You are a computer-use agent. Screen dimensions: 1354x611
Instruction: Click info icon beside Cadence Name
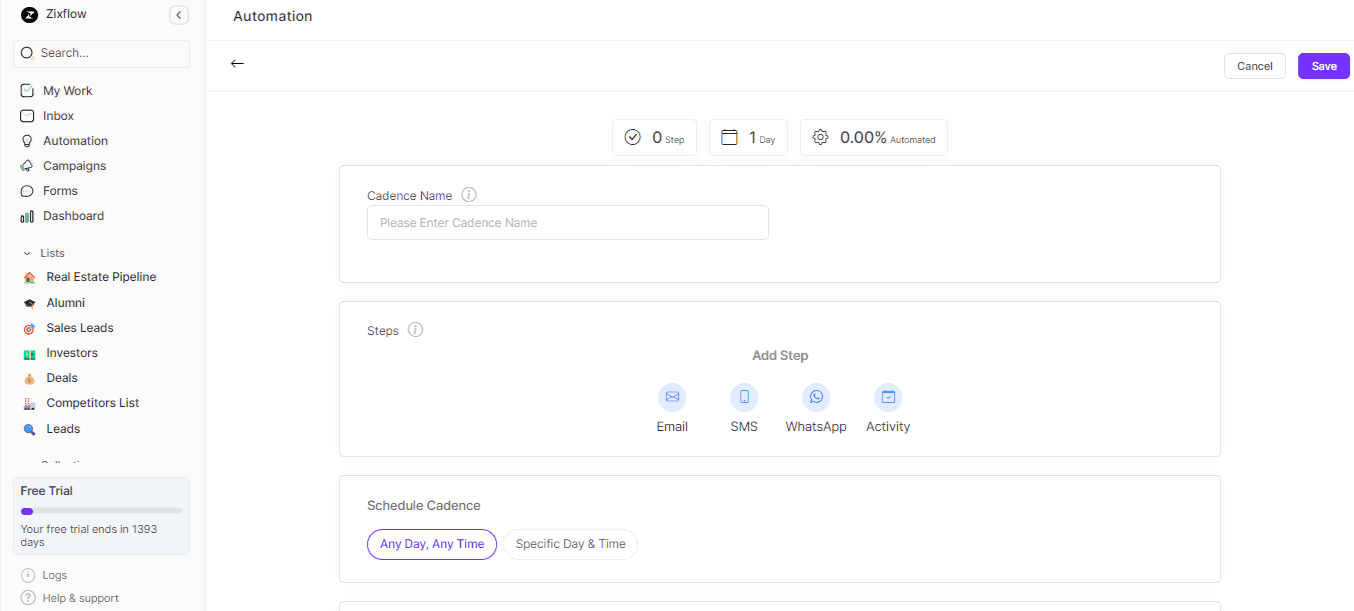pos(468,195)
